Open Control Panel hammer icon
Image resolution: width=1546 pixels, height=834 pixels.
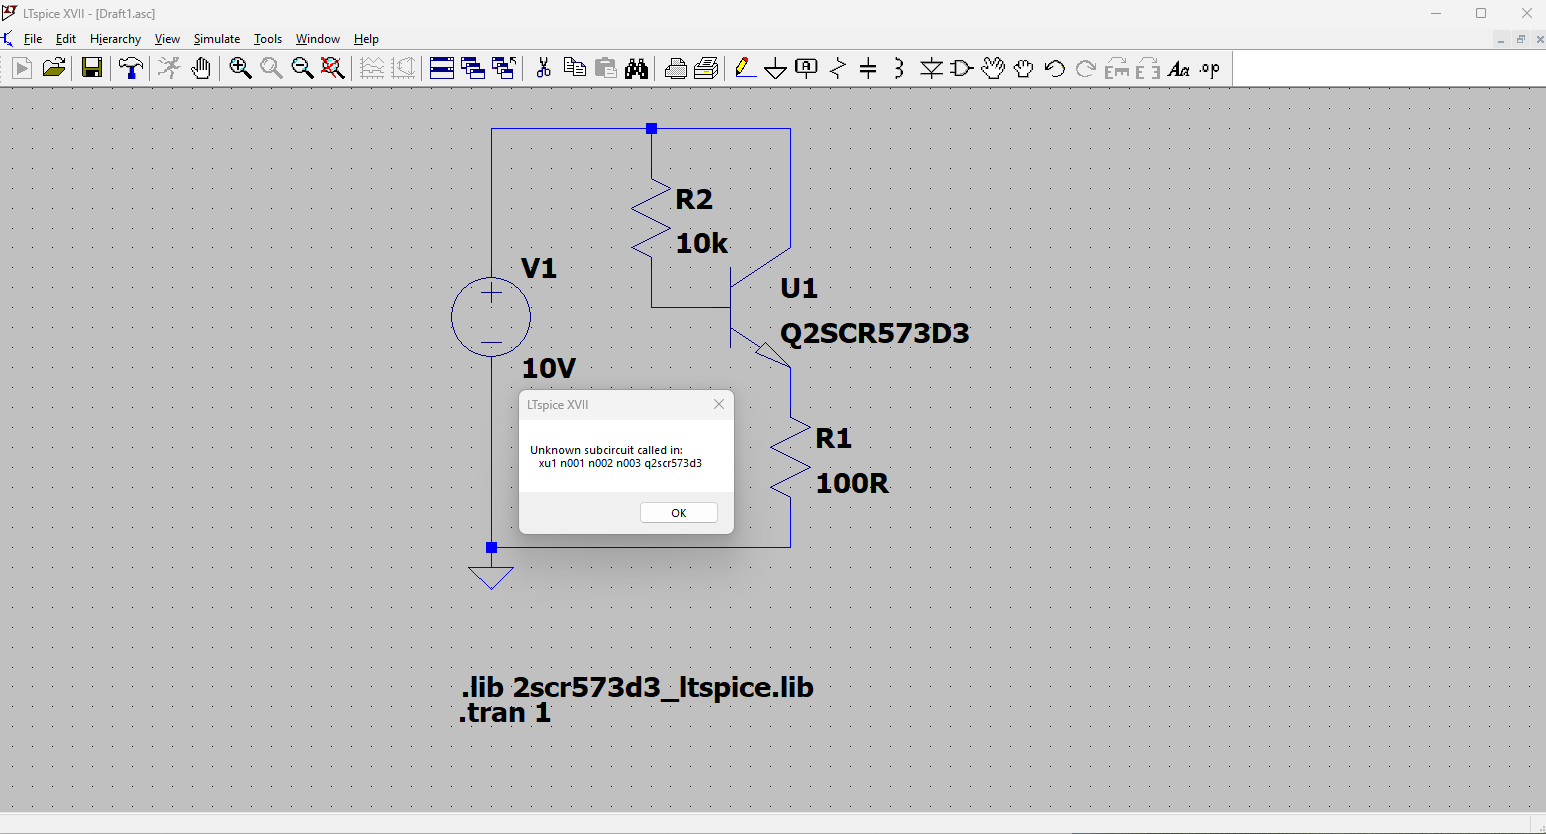(131, 68)
